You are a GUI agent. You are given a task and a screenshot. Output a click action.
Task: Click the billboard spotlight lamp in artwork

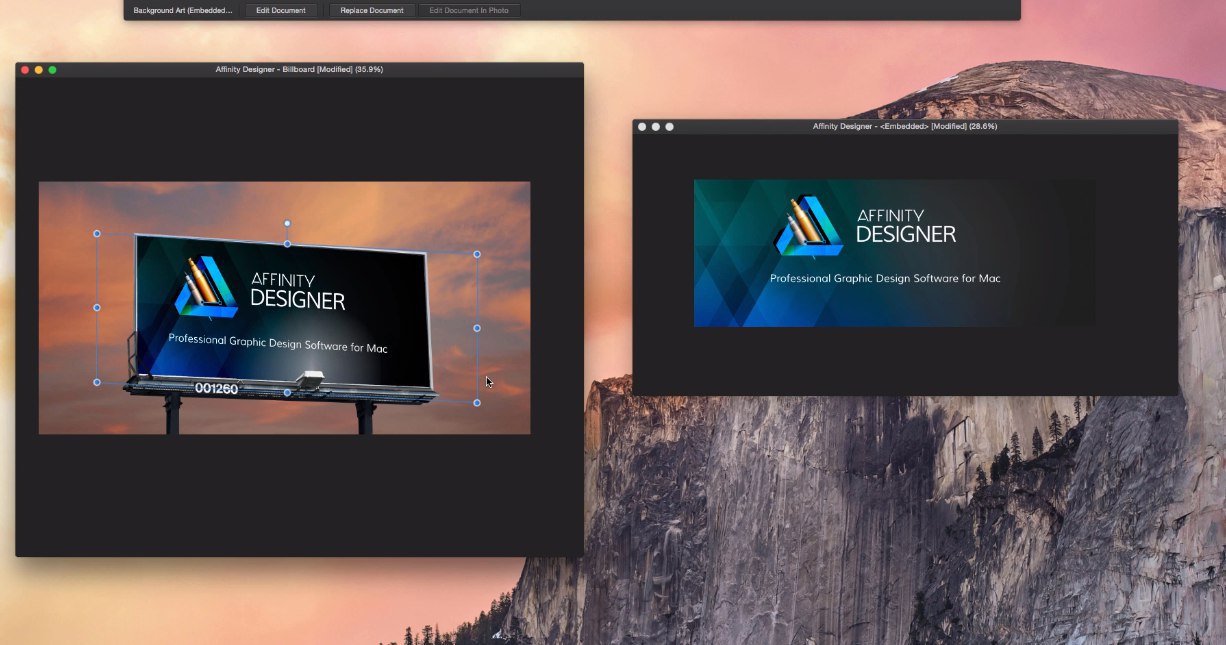311,379
